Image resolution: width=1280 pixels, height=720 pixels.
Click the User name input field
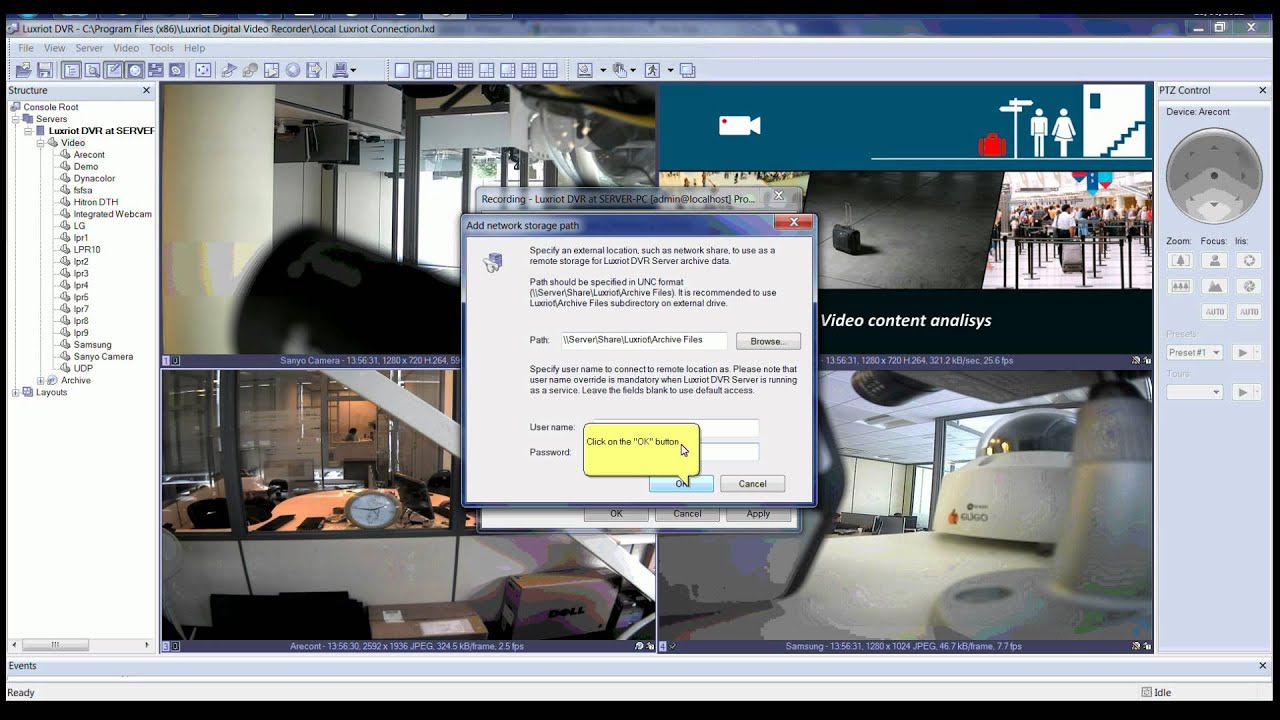click(677, 428)
